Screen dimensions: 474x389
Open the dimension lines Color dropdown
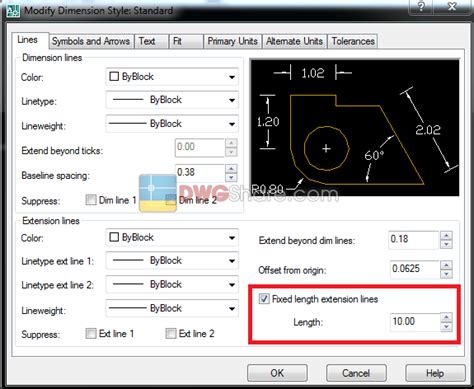[x=172, y=77]
